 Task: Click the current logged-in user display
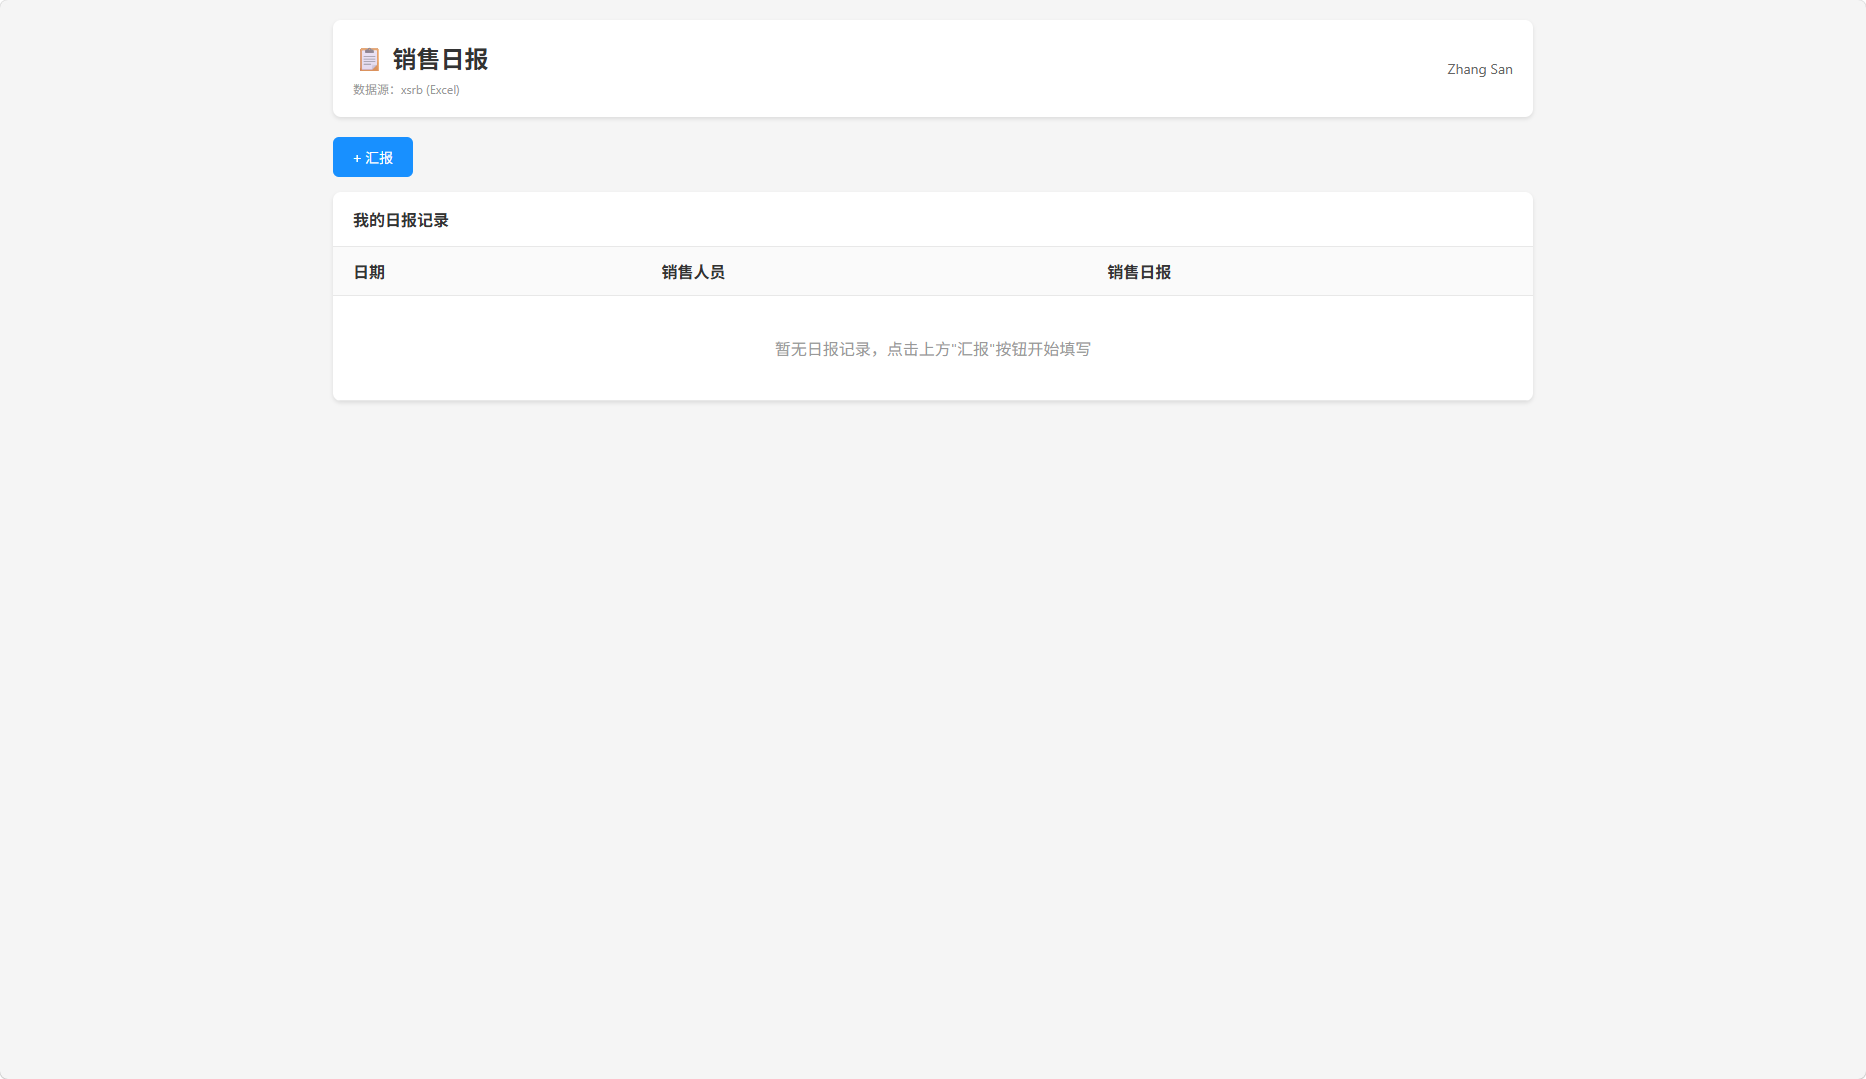tap(1480, 69)
